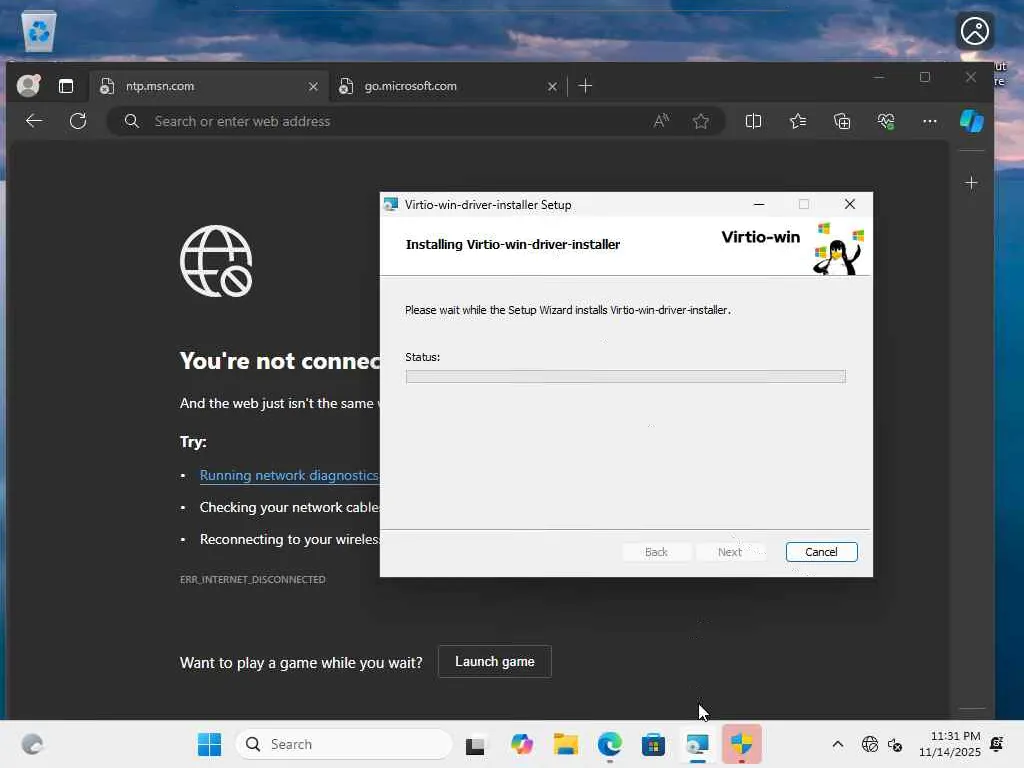Minimize the Virtio-win installer Setup window
Viewport: 1024px width, 768px height.
pyautogui.click(x=759, y=204)
